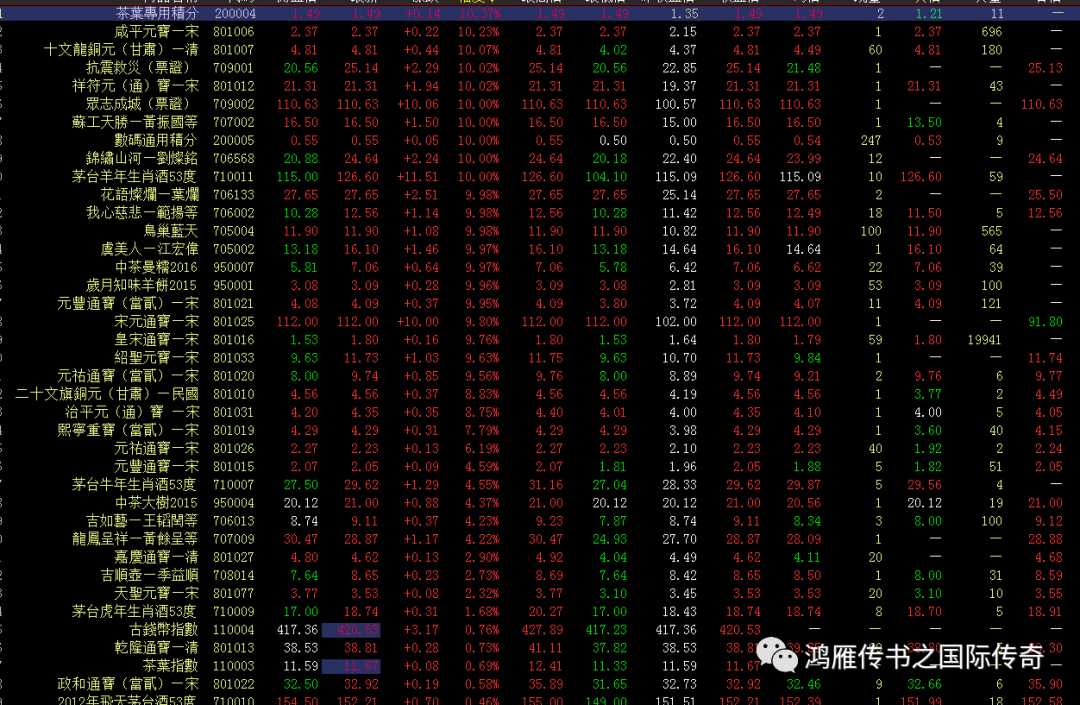
Task: Select the 抗震救災（票證） product name
Action: coord(143,68)
